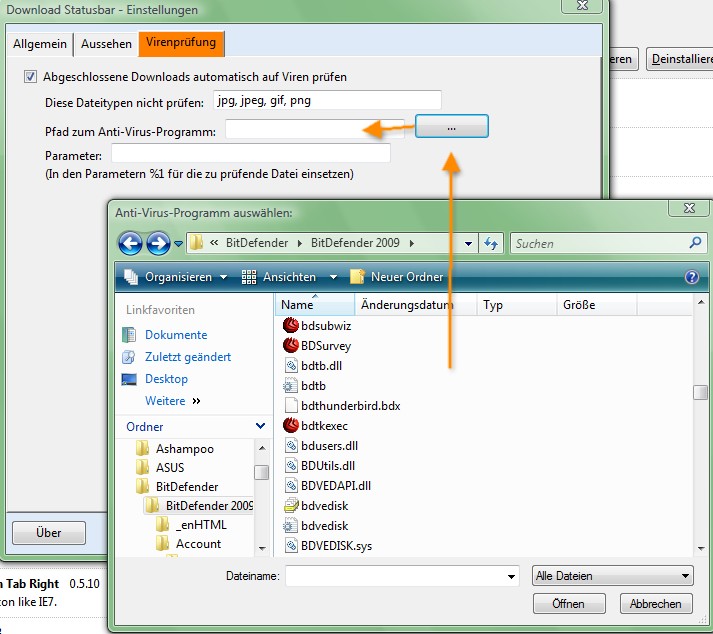
Task: Click the ASUS folder icon in tree
Action: click(142, 467)
